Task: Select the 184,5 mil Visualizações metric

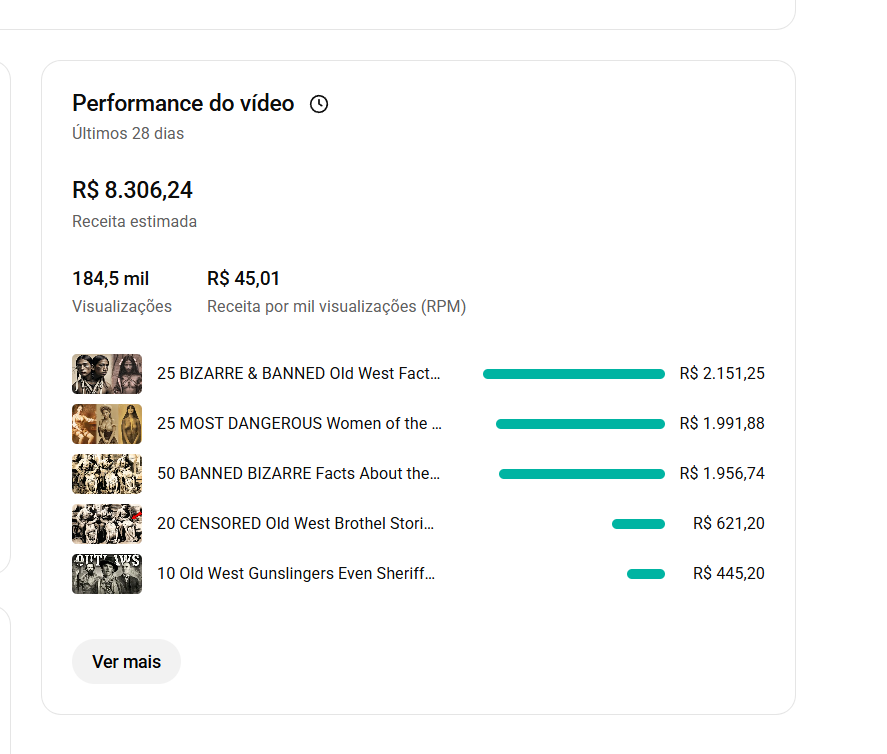Action: tap(111, 279)
